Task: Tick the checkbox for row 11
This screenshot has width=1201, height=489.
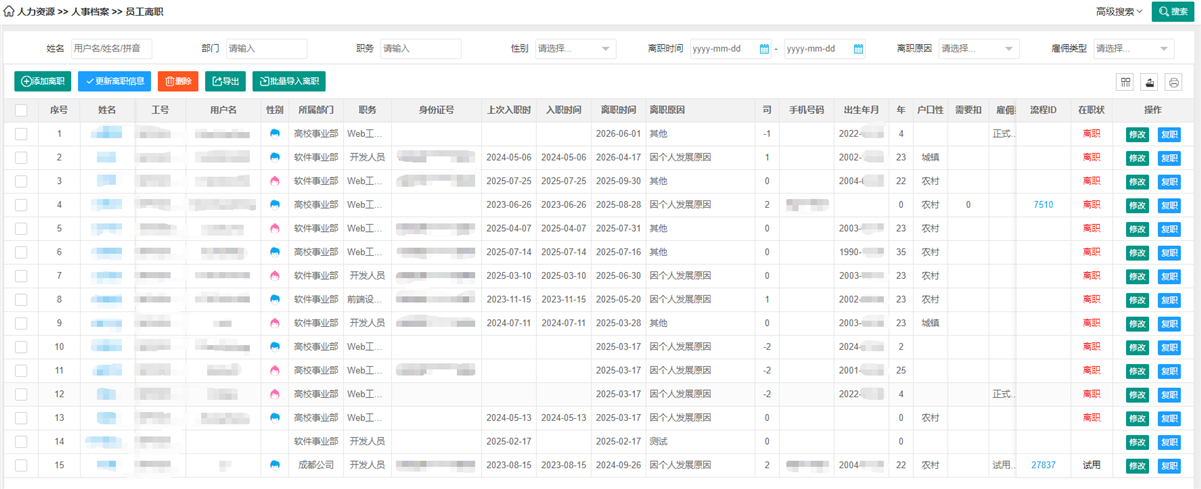Action: [21, 370]
